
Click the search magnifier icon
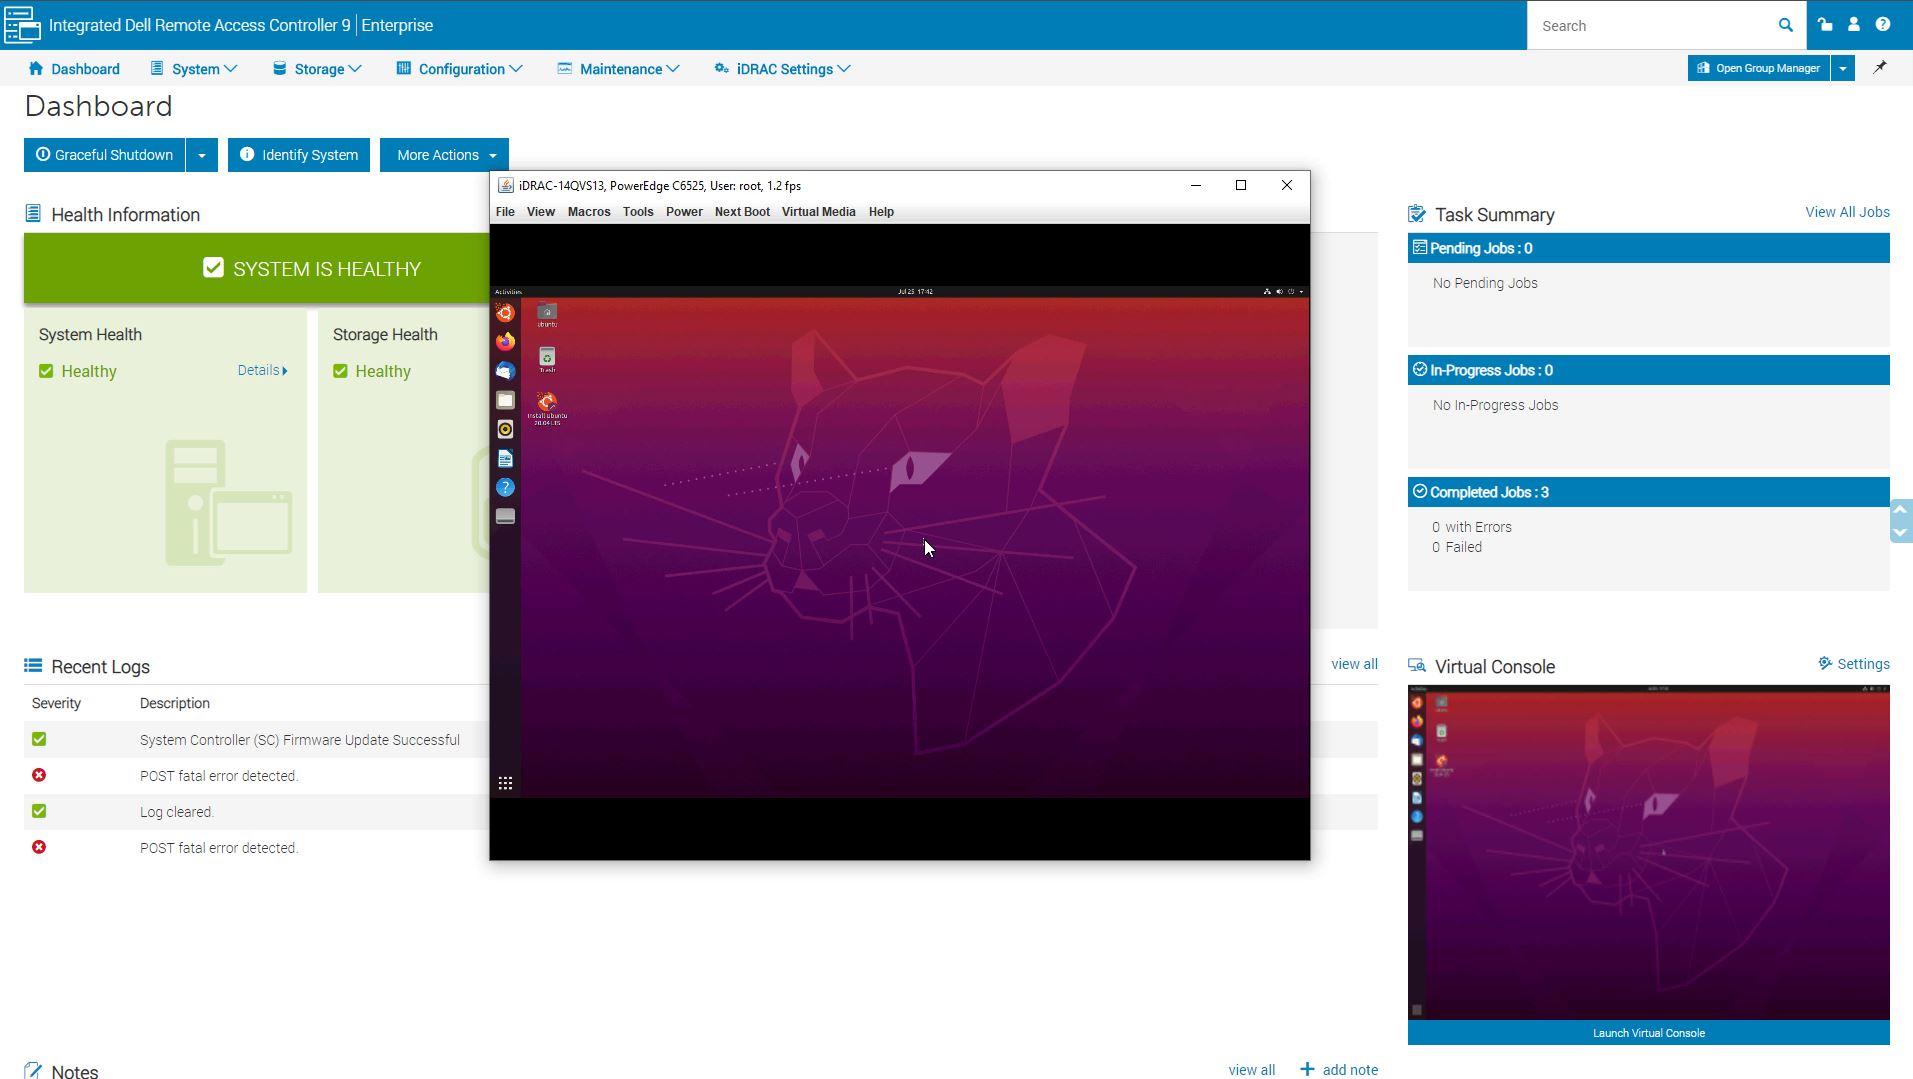pos(1785,25)
